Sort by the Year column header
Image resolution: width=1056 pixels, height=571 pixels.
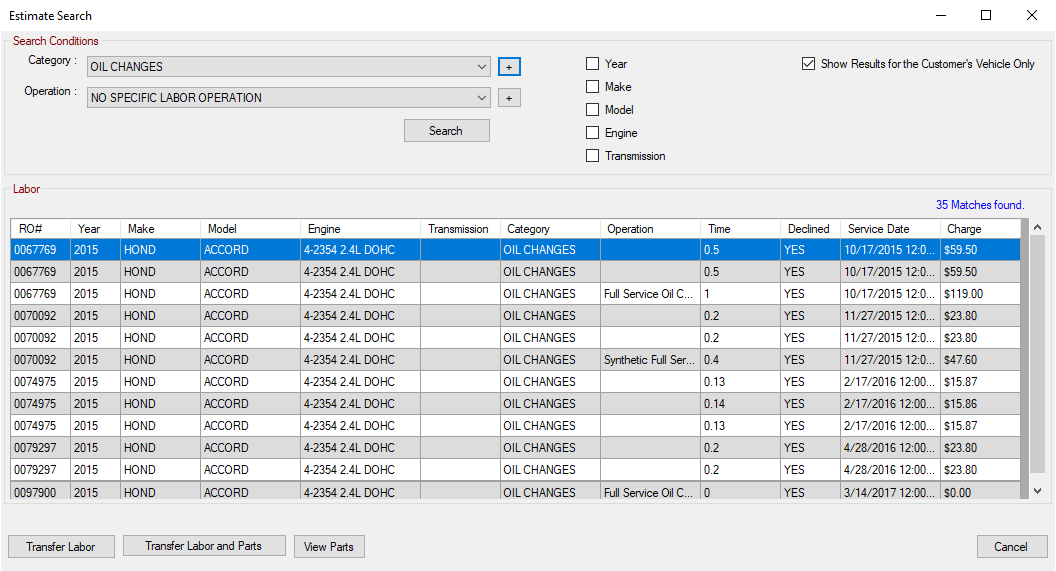(x=95, y=229)
